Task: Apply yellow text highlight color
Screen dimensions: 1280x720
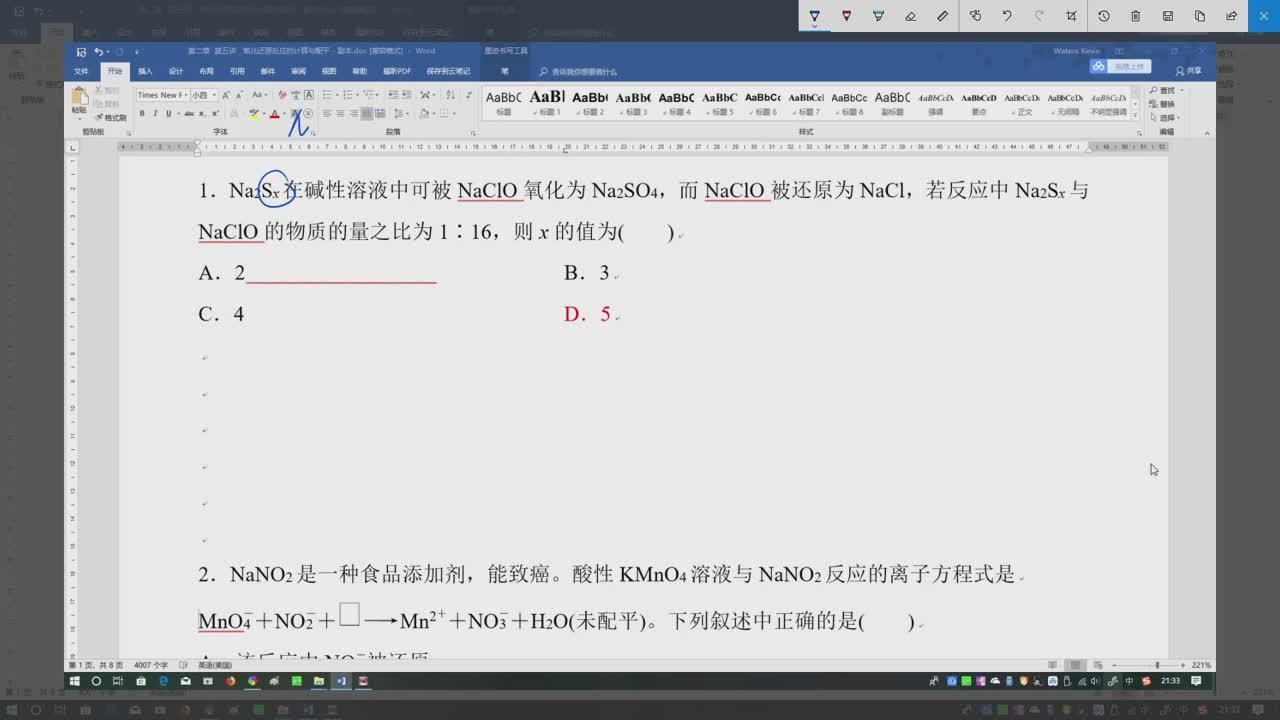Action: point(254,114)
